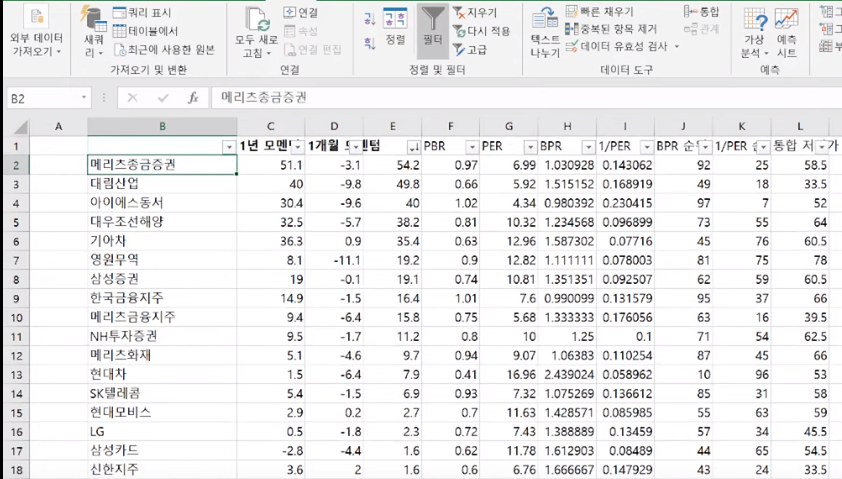This screenshot has width=842, height=479.
Task: Select cell 메리츠종금증권
Action: pos(162,165)
